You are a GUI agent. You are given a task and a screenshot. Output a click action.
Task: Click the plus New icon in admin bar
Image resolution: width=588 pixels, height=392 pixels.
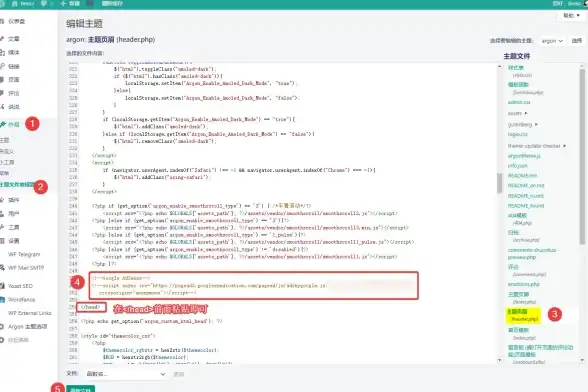[63, 3]
